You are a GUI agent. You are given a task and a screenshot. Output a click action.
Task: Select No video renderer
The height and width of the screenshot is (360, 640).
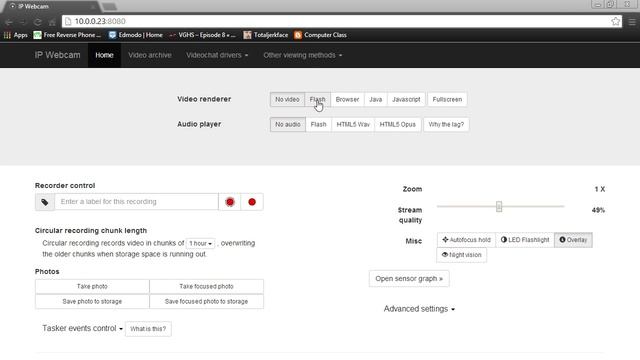click(x=287, y=99)
